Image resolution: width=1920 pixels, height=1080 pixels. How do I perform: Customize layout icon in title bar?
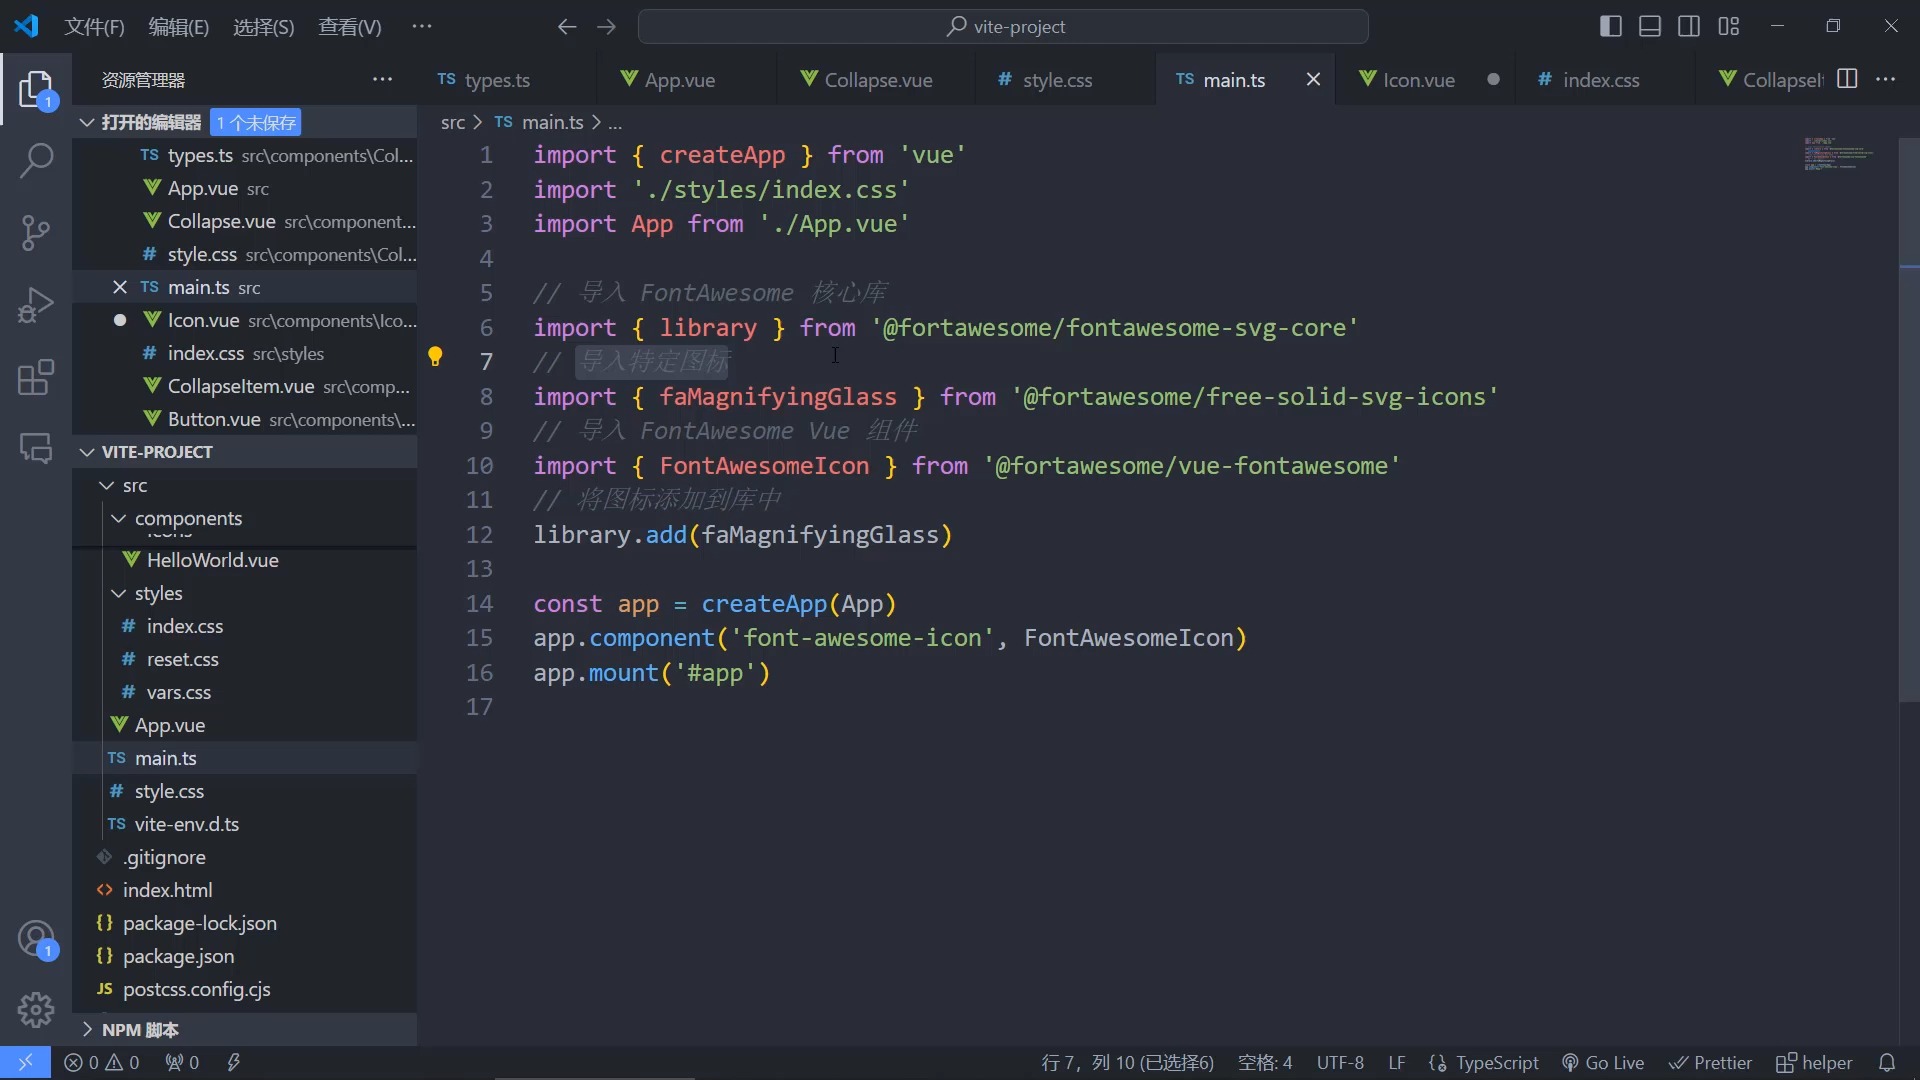[1729, 26]
